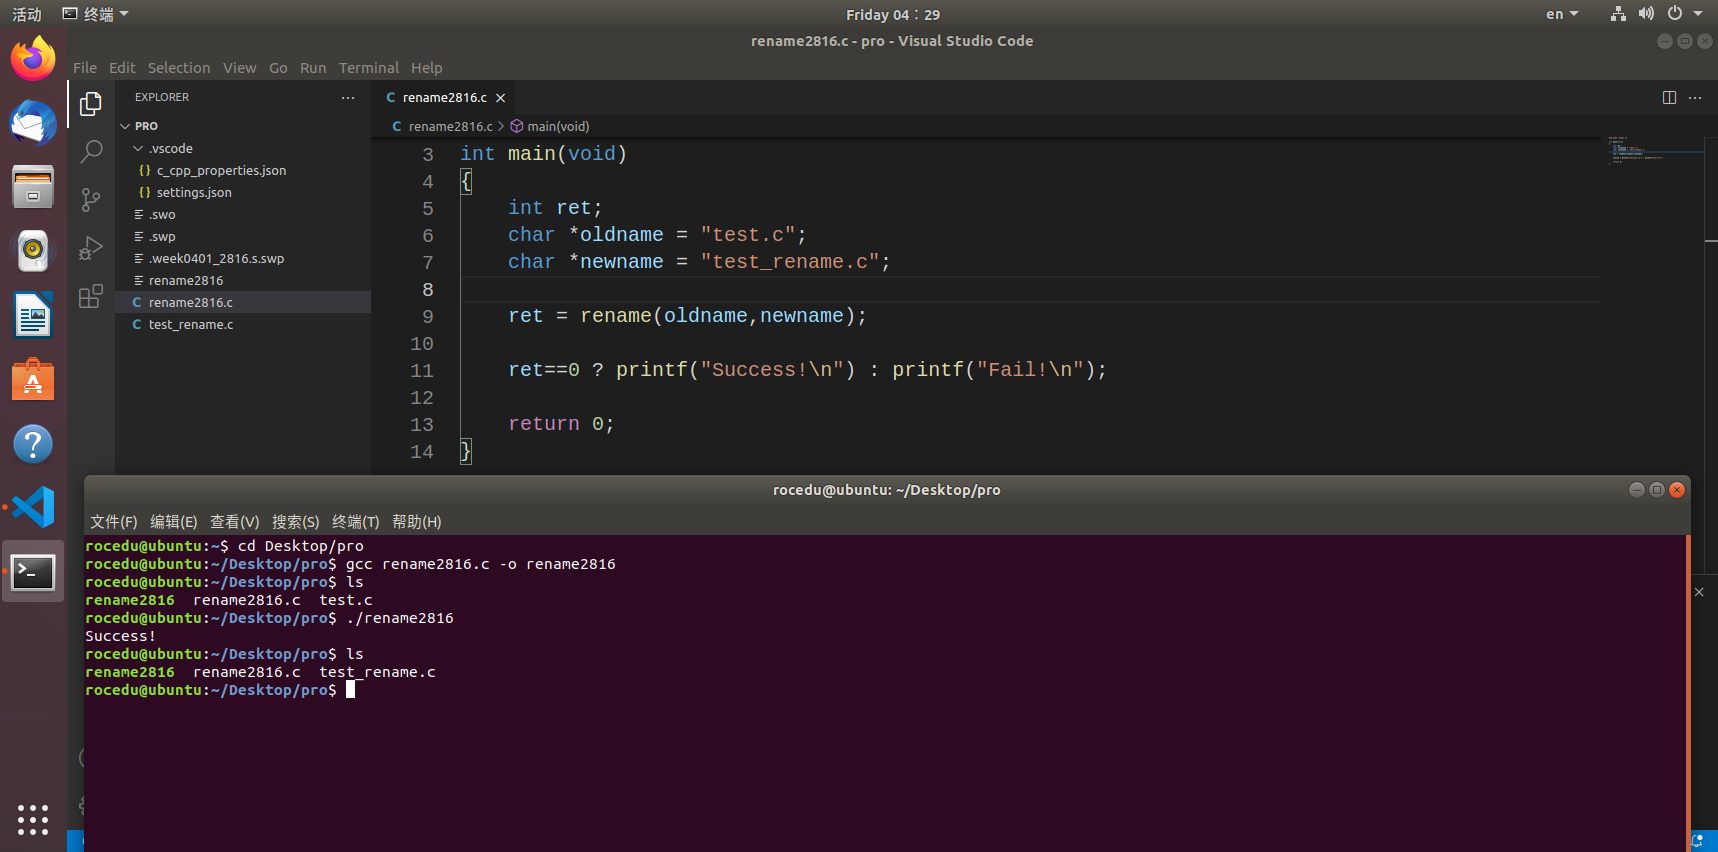This screenshot has width=1718, height=852.
Task: Open 终端(T) menu in terminal window
Action: click(356, 522)
